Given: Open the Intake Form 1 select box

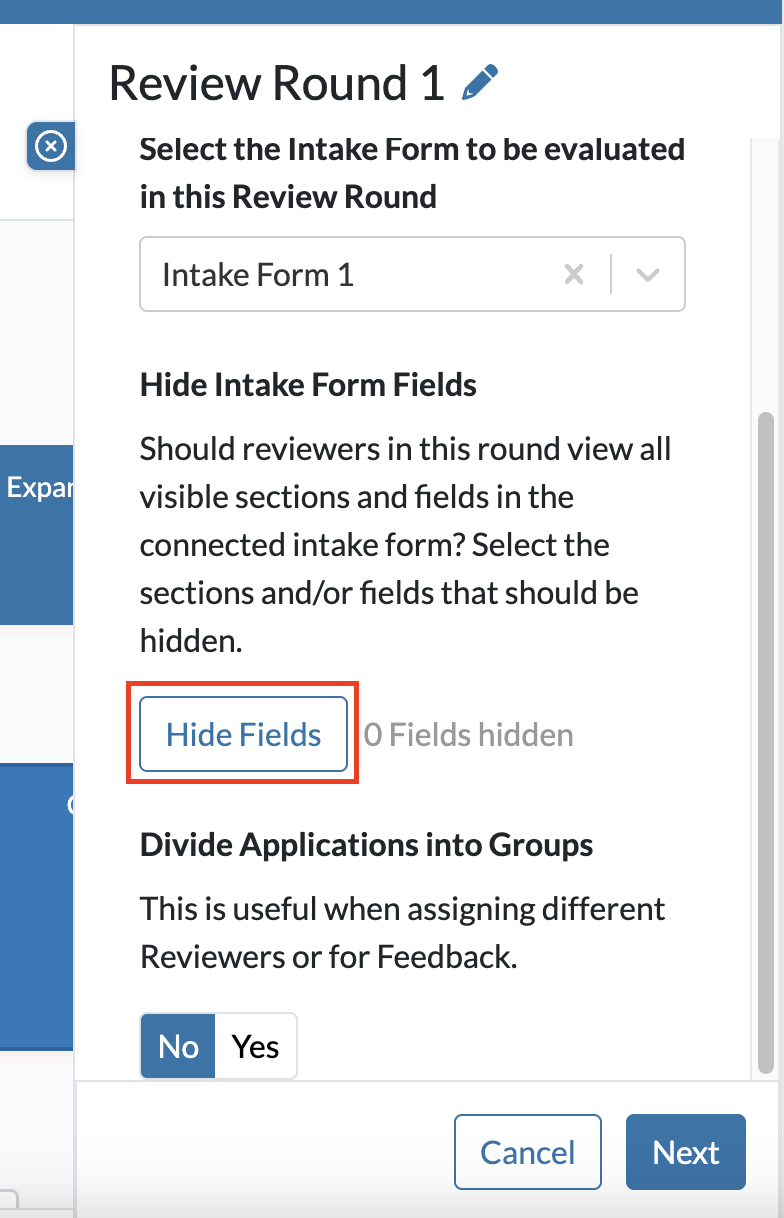Looking at the screenshot, I should [350, 274].
